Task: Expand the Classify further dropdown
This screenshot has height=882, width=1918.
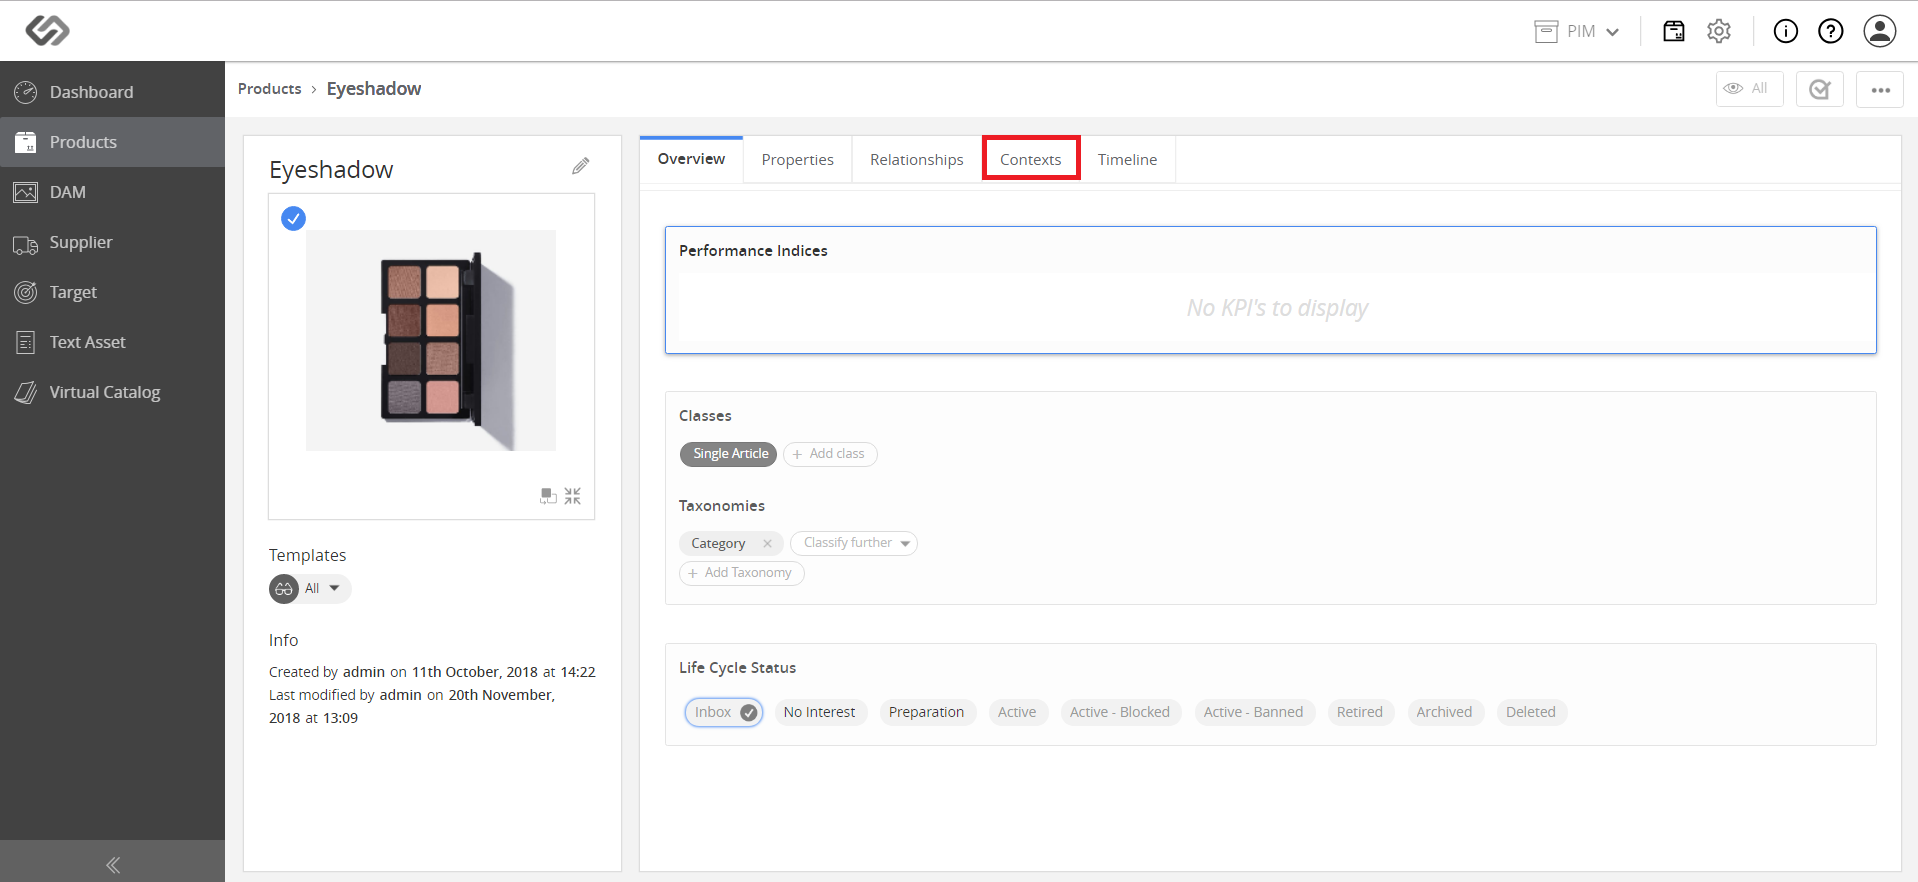Action: (854, 543)
